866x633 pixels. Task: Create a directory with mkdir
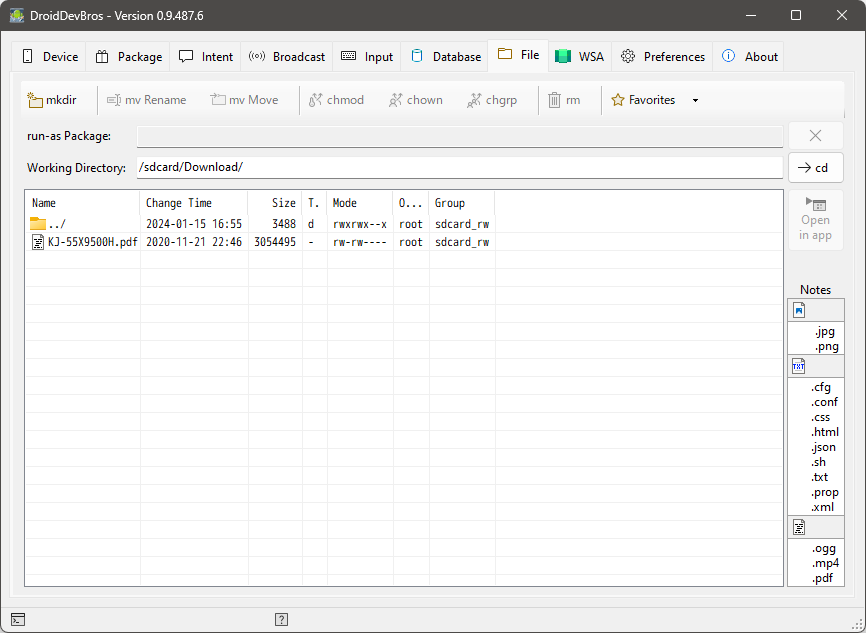click(x=52, y=100)
